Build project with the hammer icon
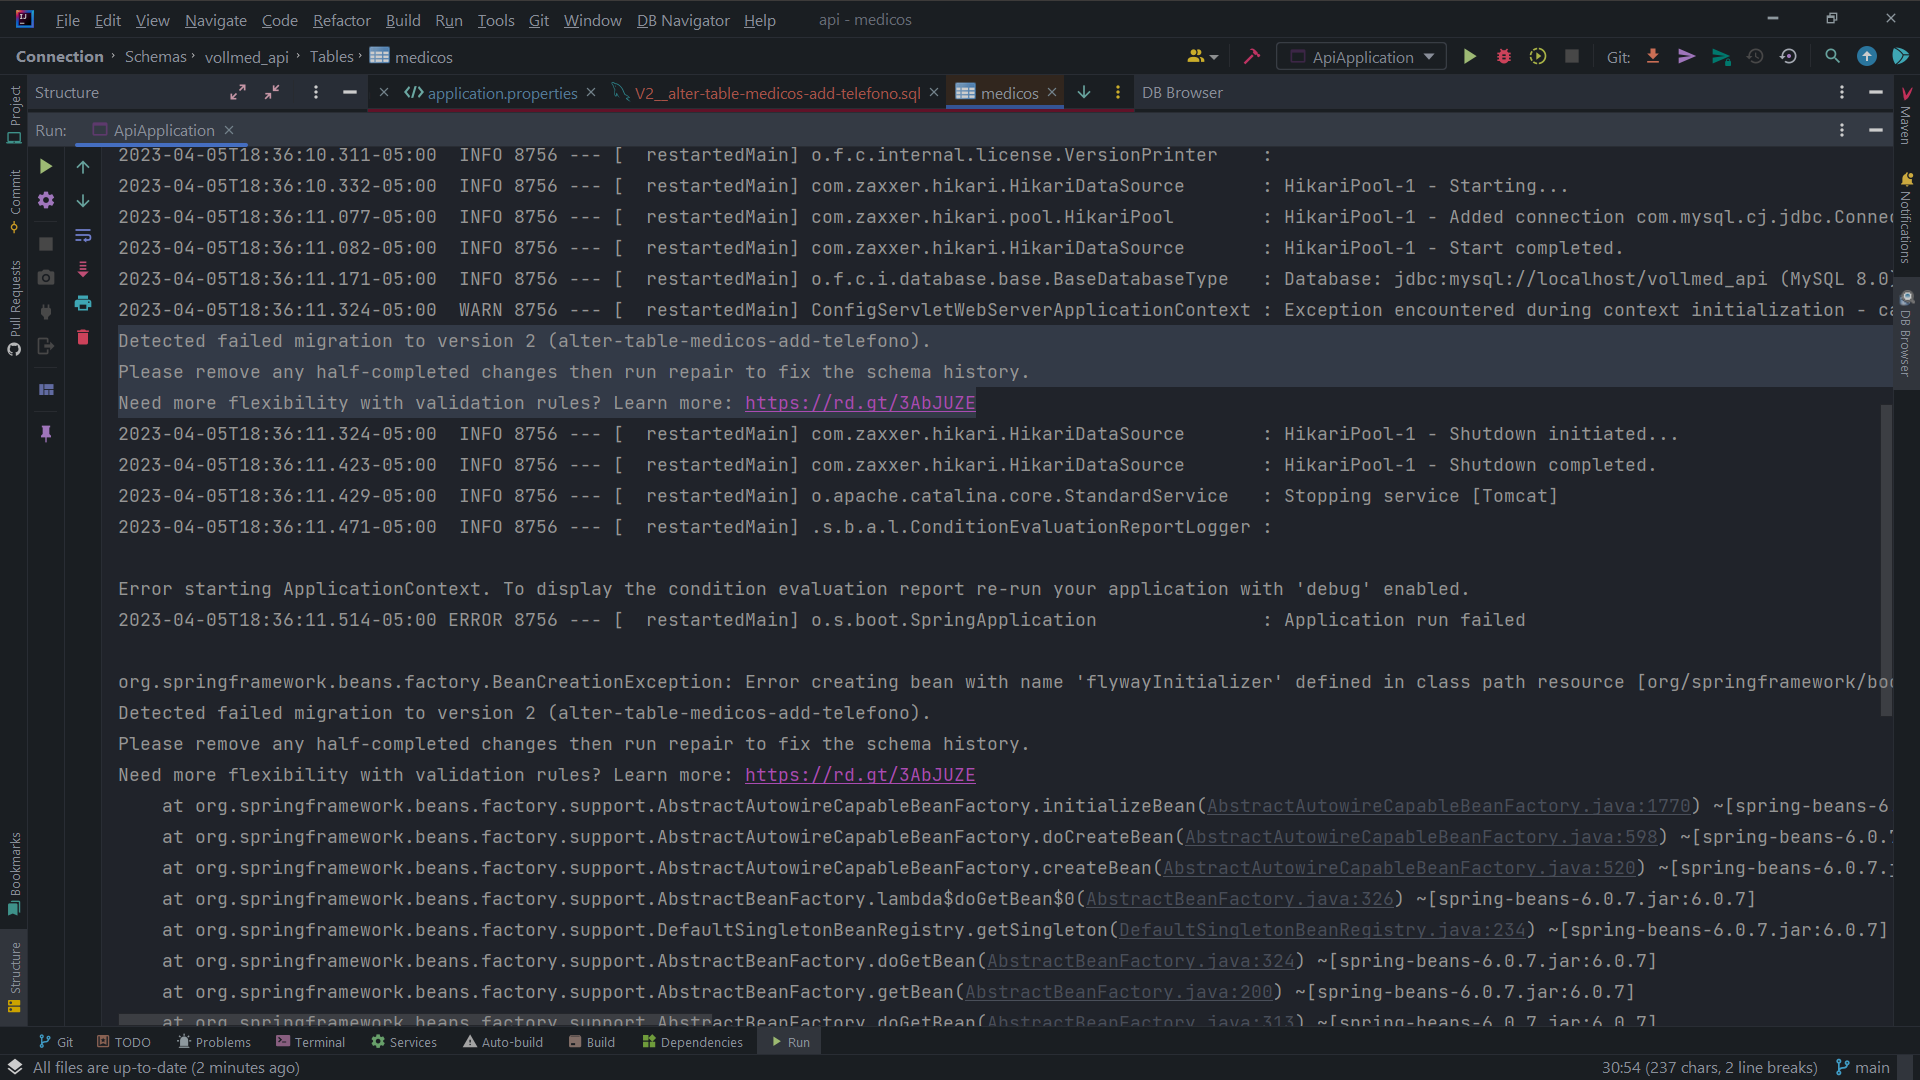Screen dimensions: 1920x1080 (x=1251, y=57)
